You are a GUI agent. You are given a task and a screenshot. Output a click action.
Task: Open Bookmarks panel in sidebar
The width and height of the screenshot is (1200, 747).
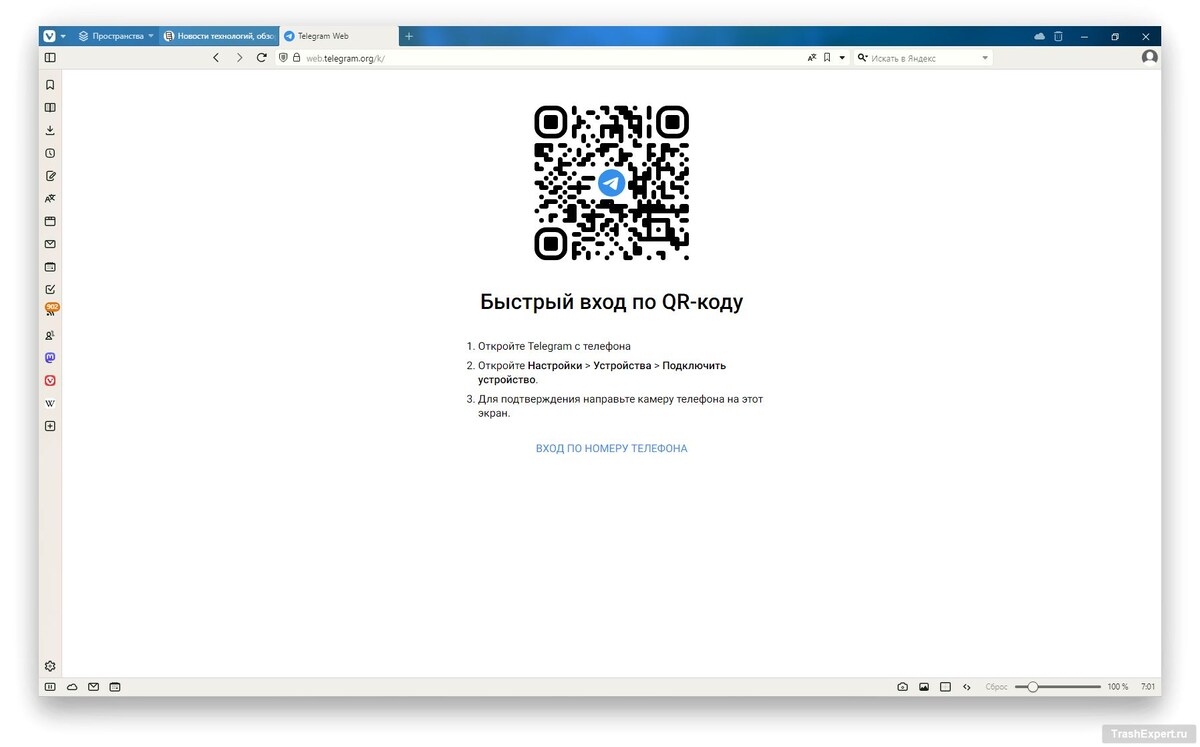pos(50,85)
